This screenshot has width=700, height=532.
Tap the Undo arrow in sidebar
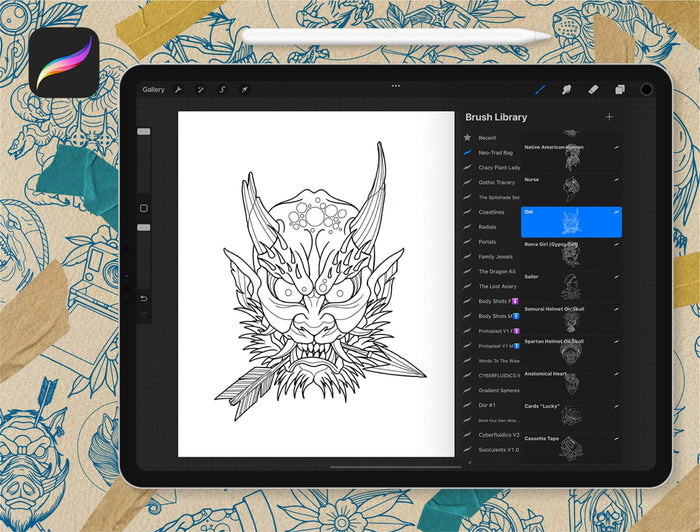click(x=143, y=298)
